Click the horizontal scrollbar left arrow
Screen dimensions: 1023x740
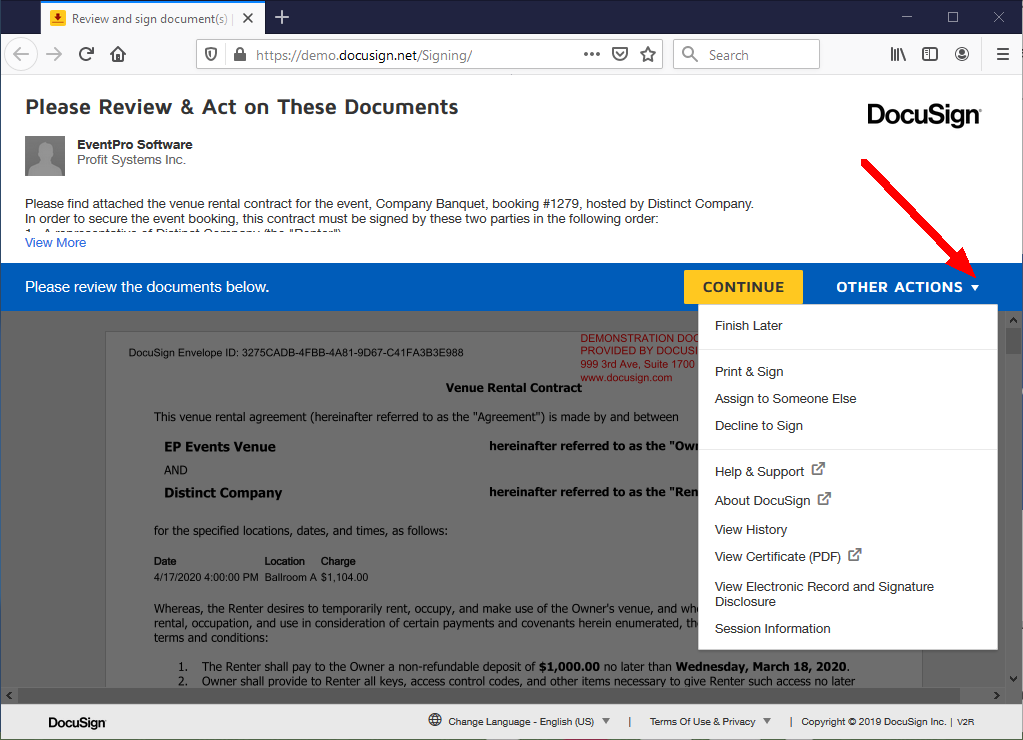point(8,696)
